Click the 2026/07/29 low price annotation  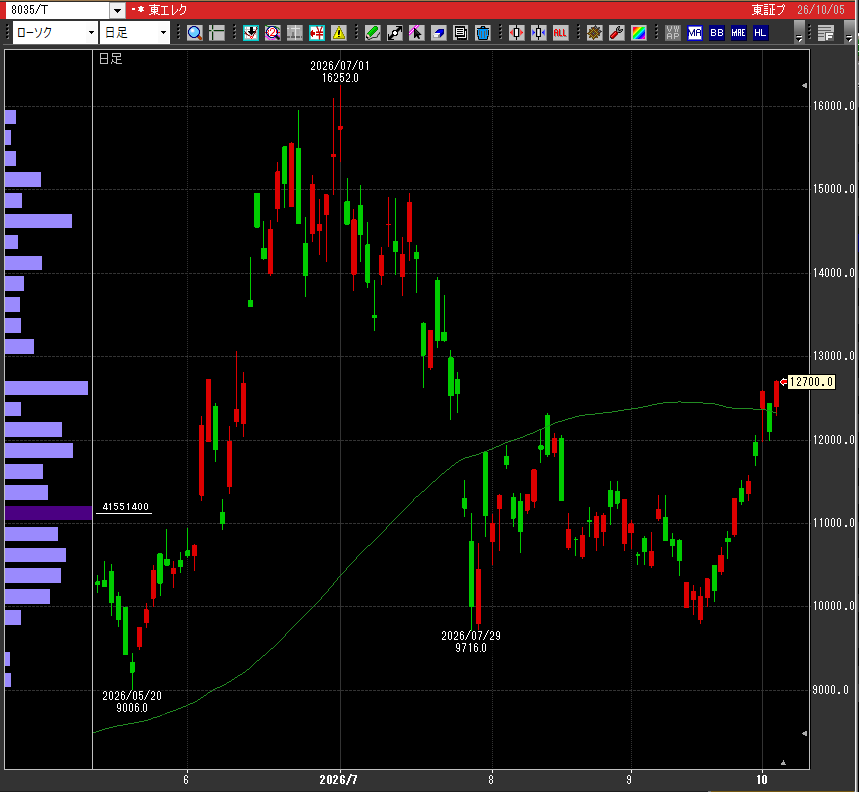[x=471, y=641]
